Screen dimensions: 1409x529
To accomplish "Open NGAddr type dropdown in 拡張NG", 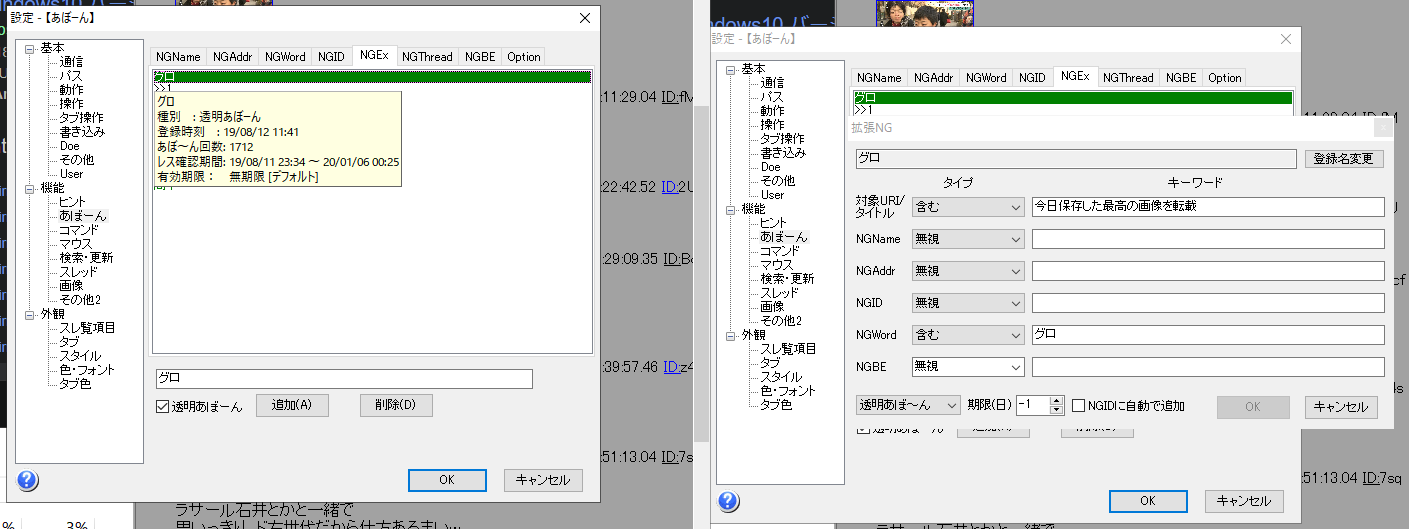I will [968, 271].
